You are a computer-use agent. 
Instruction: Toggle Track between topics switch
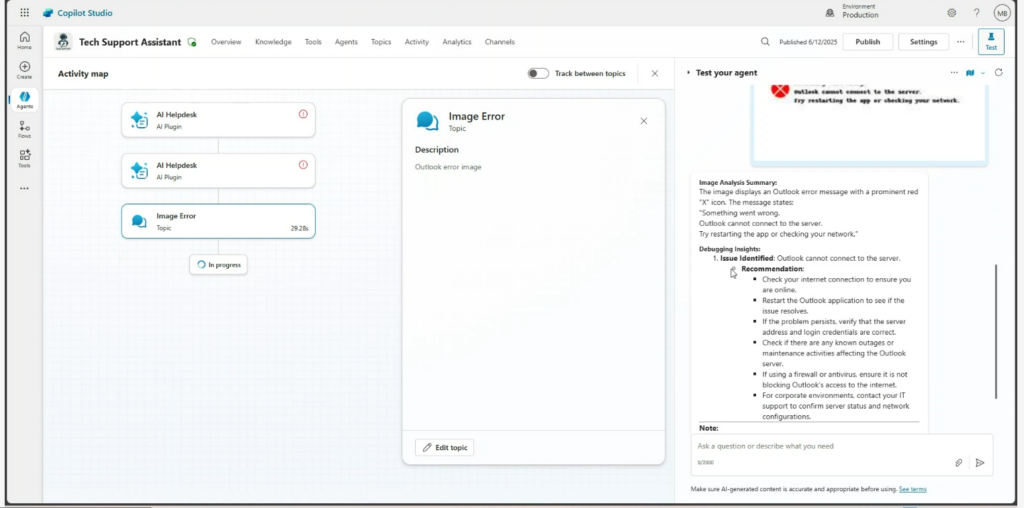tap(538, 74)
